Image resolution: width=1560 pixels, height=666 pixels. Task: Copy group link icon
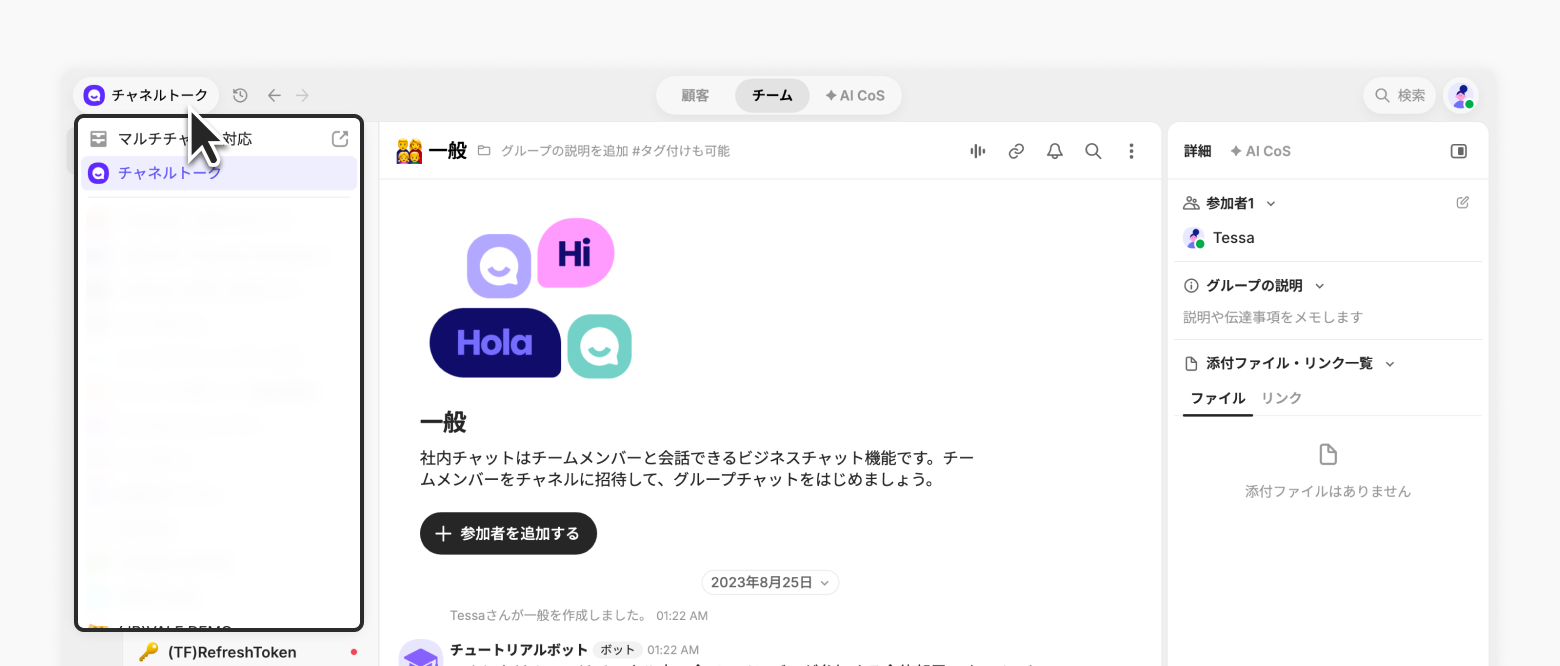[1016, 151]
